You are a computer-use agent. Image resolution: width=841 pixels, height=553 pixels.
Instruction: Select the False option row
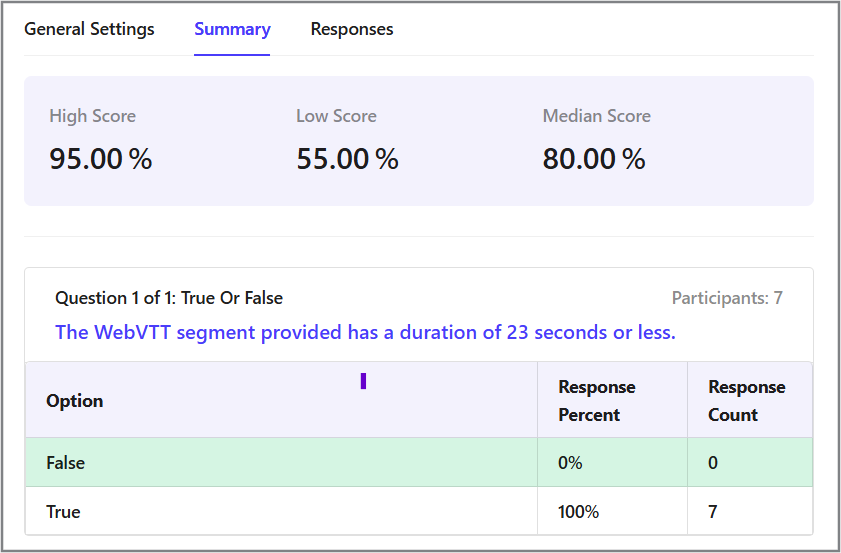click(66, 463)
